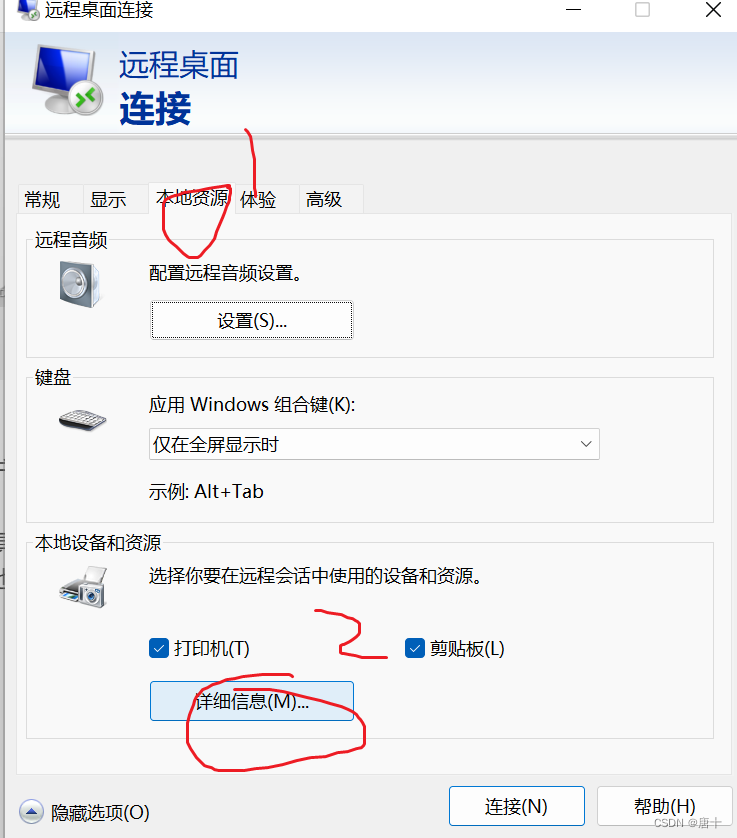Click the remote audio speaker icon
737x838 pixels.
80,284
